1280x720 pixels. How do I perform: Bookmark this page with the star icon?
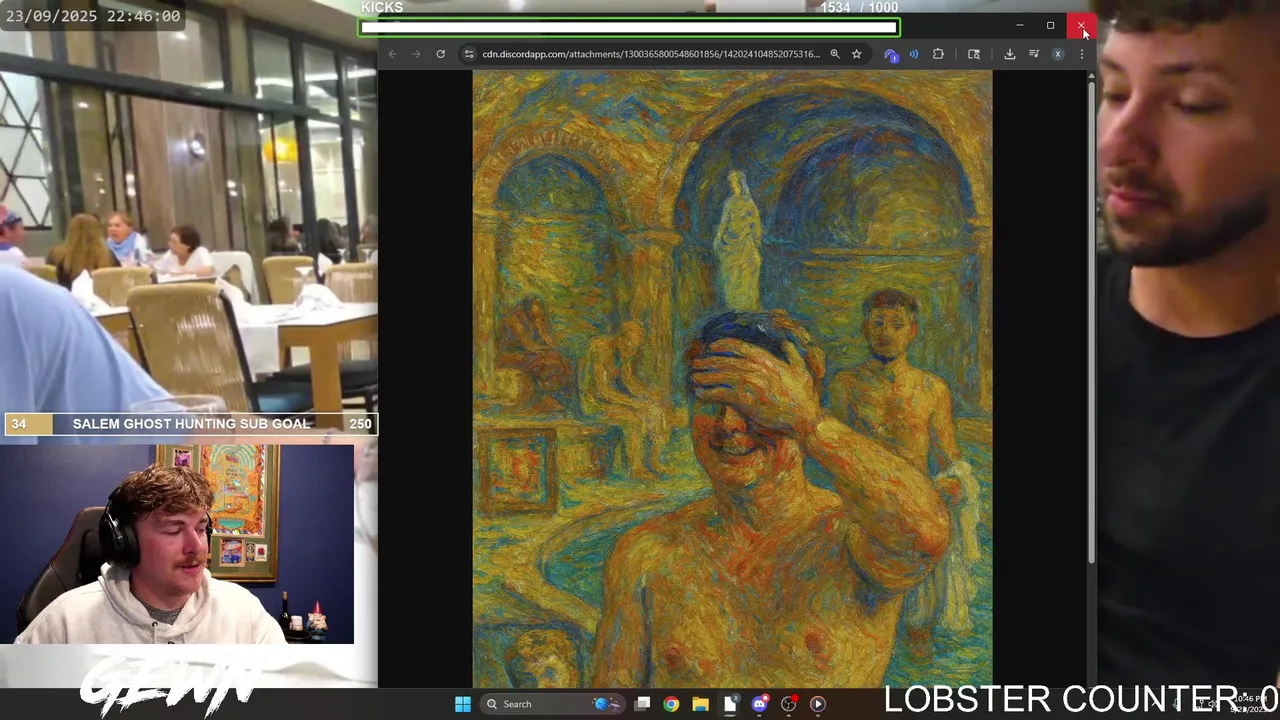coord(857,54)
